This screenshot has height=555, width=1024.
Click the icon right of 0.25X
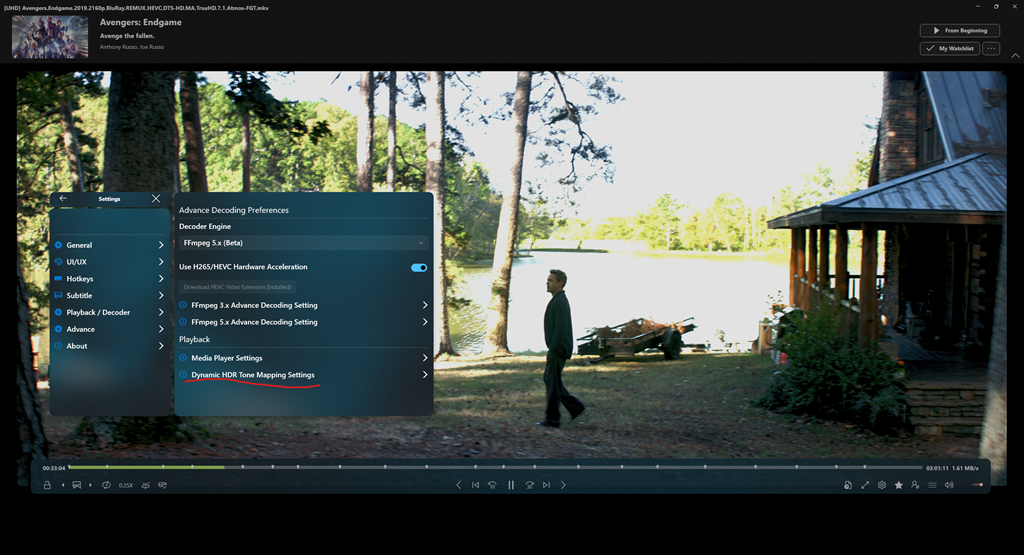(146, 485)
